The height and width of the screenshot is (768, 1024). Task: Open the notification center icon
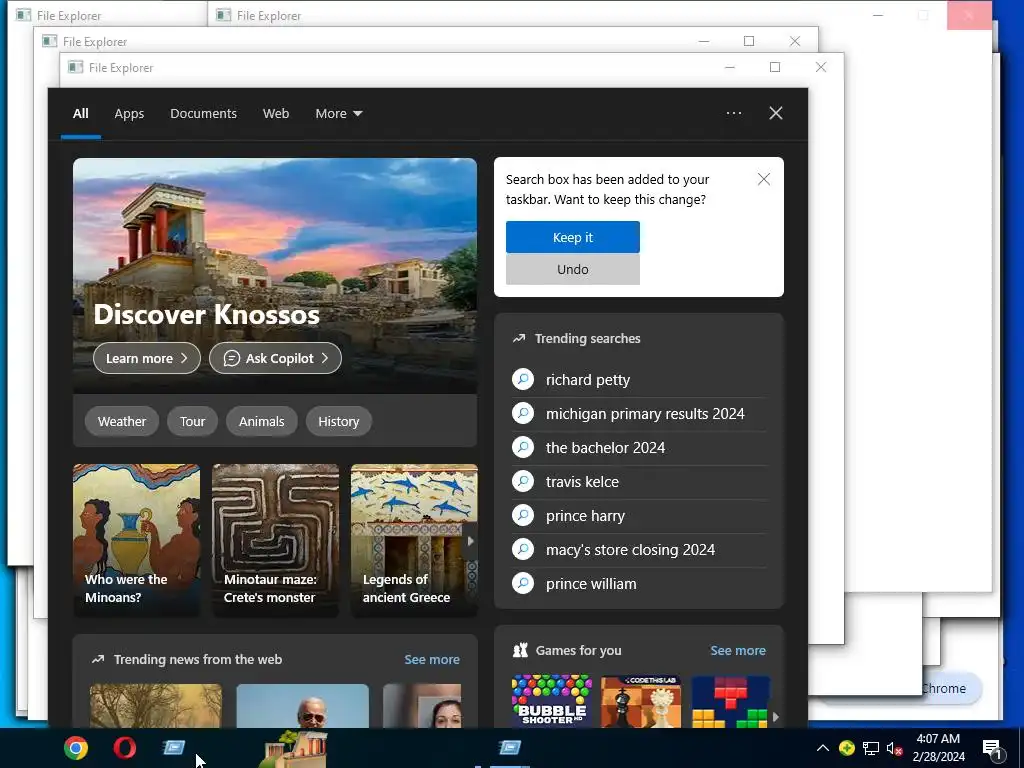pyautogui.click(x=992, y=749)
